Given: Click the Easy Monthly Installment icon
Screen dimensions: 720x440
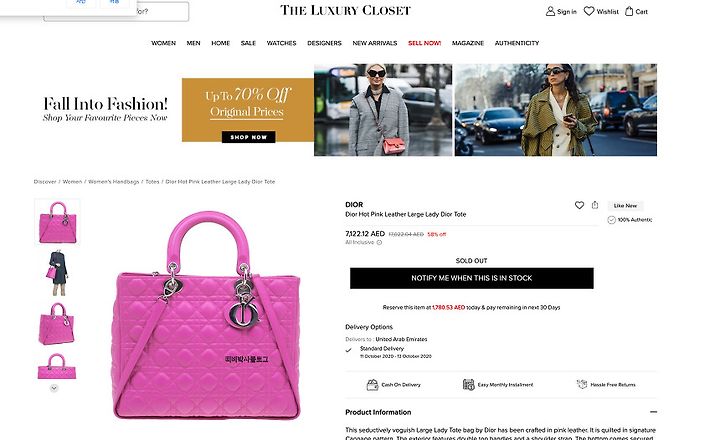Looking at the screenshot, I should (468, 385).
